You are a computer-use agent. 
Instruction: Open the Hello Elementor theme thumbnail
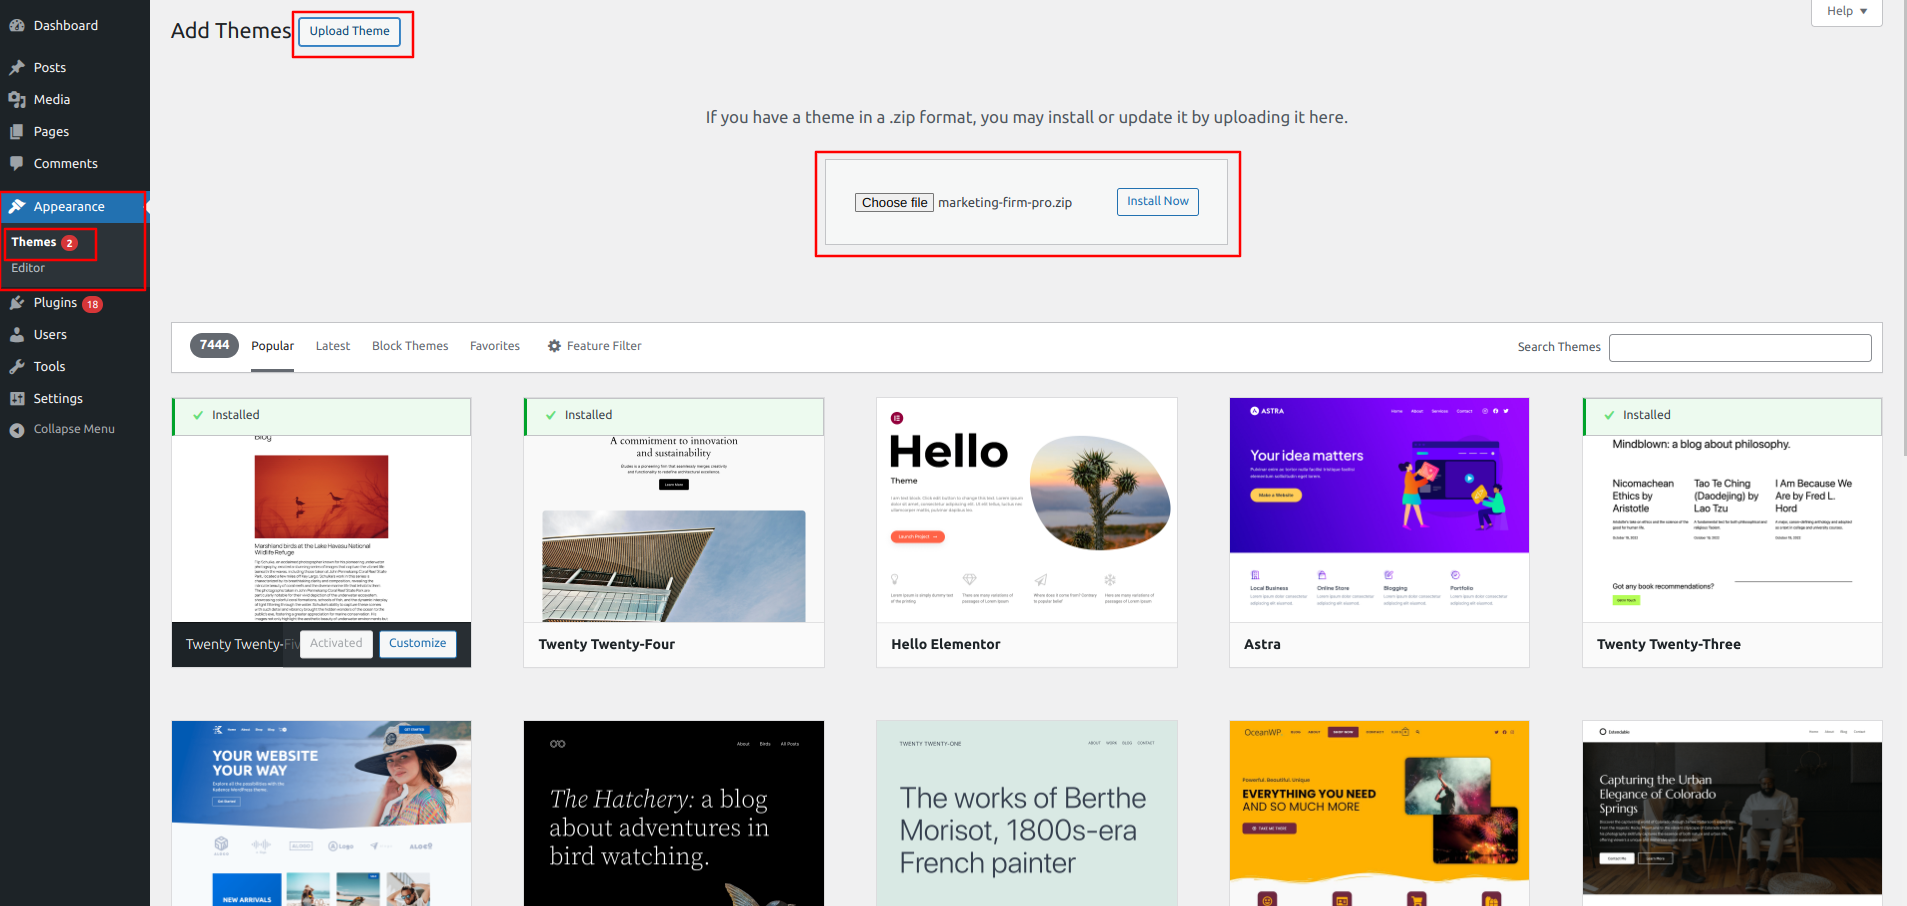(x=1027, y=510)
